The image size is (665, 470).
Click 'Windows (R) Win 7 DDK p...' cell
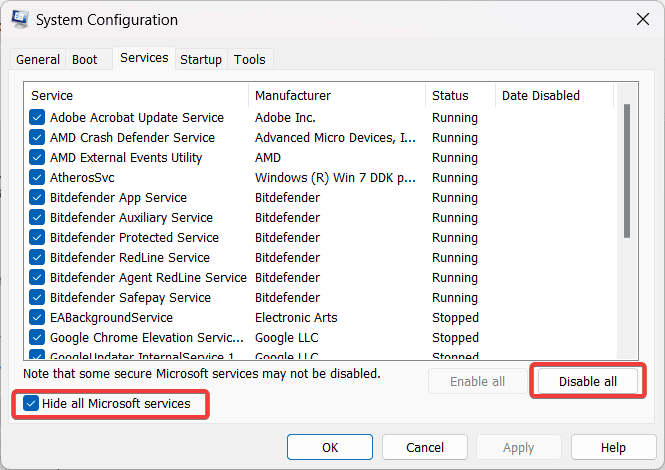(335, 177)
